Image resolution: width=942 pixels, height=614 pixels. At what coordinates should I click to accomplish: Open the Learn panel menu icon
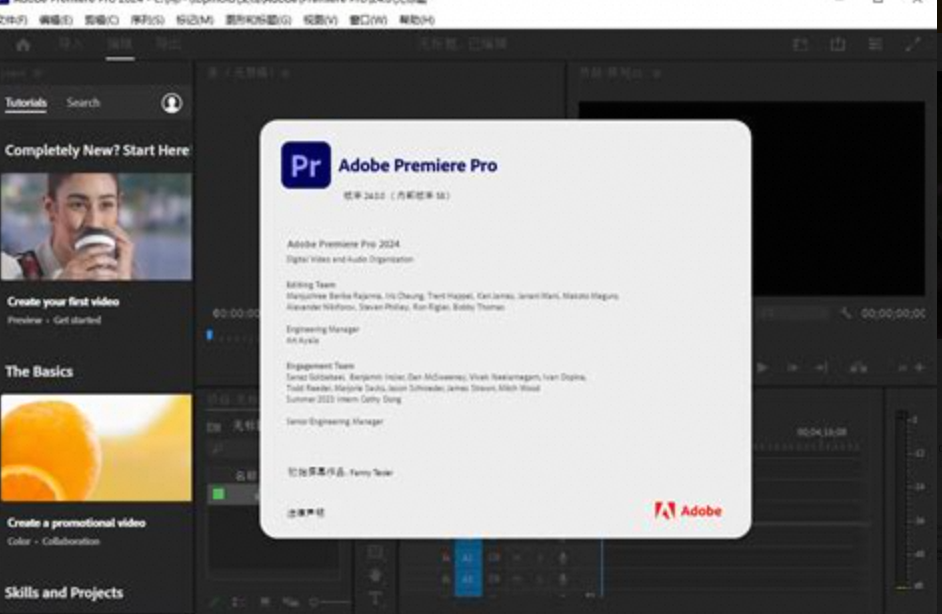(37, 74)
